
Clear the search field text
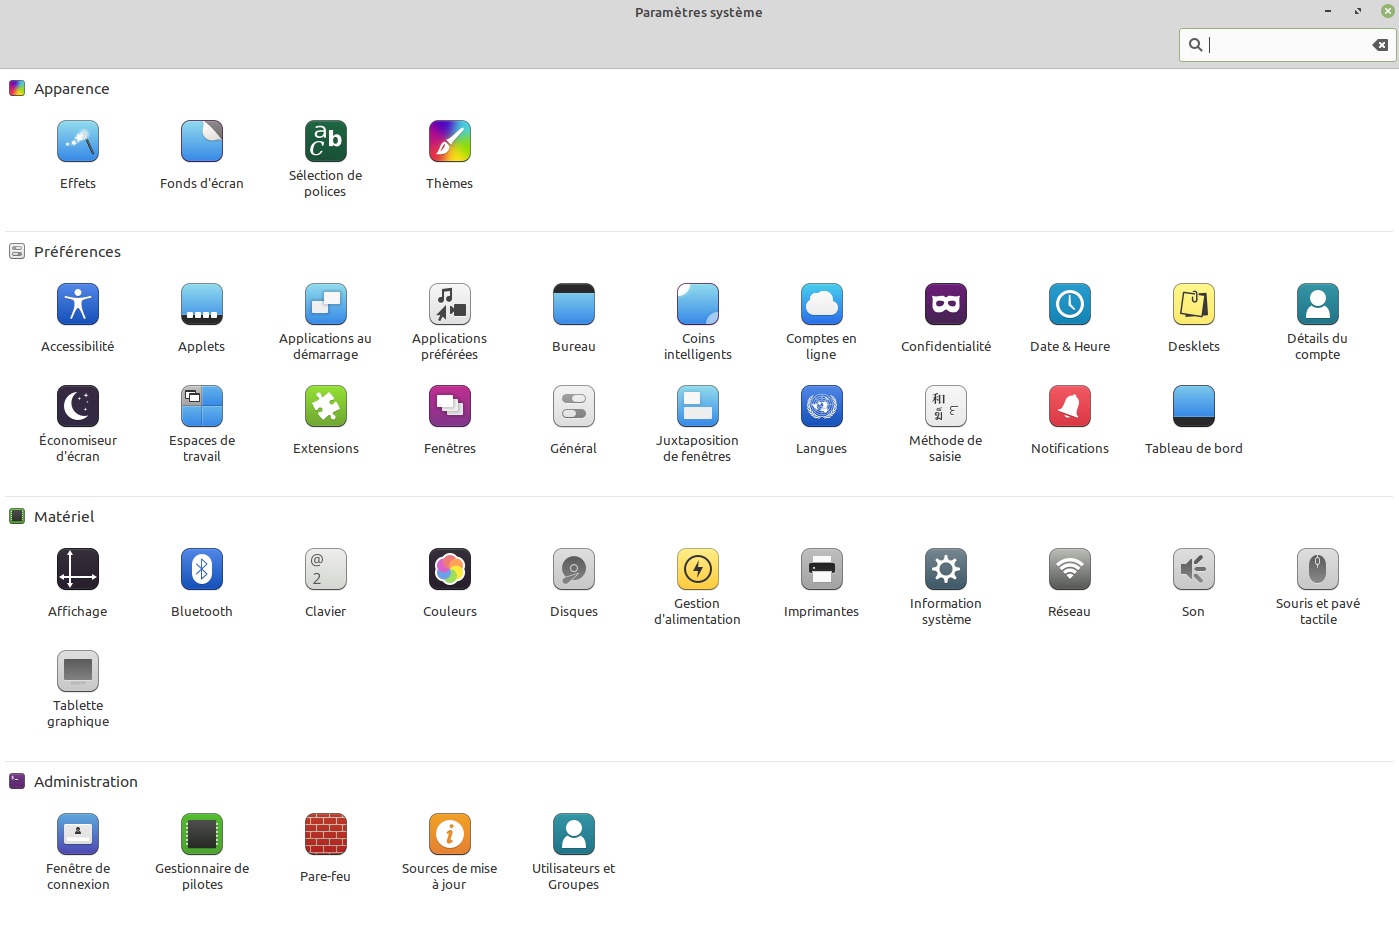click(1380, 45)
